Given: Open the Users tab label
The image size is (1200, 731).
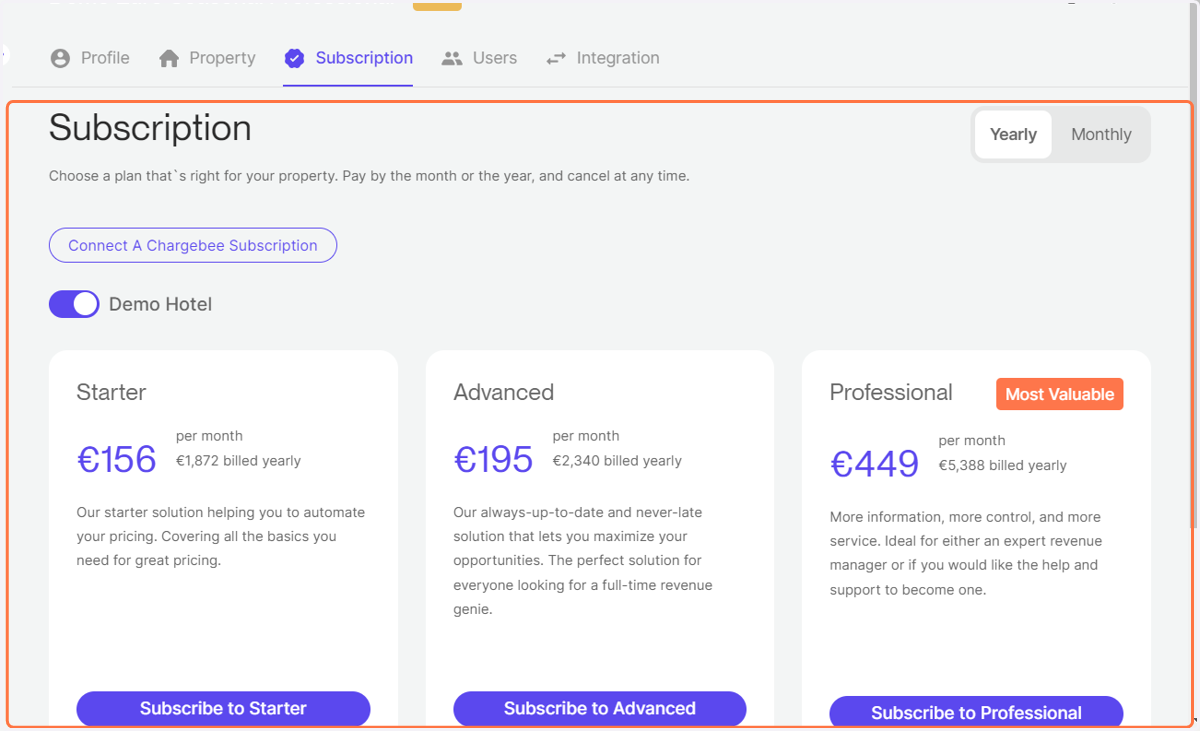Looking at the screenshot, I should [495, 58].
